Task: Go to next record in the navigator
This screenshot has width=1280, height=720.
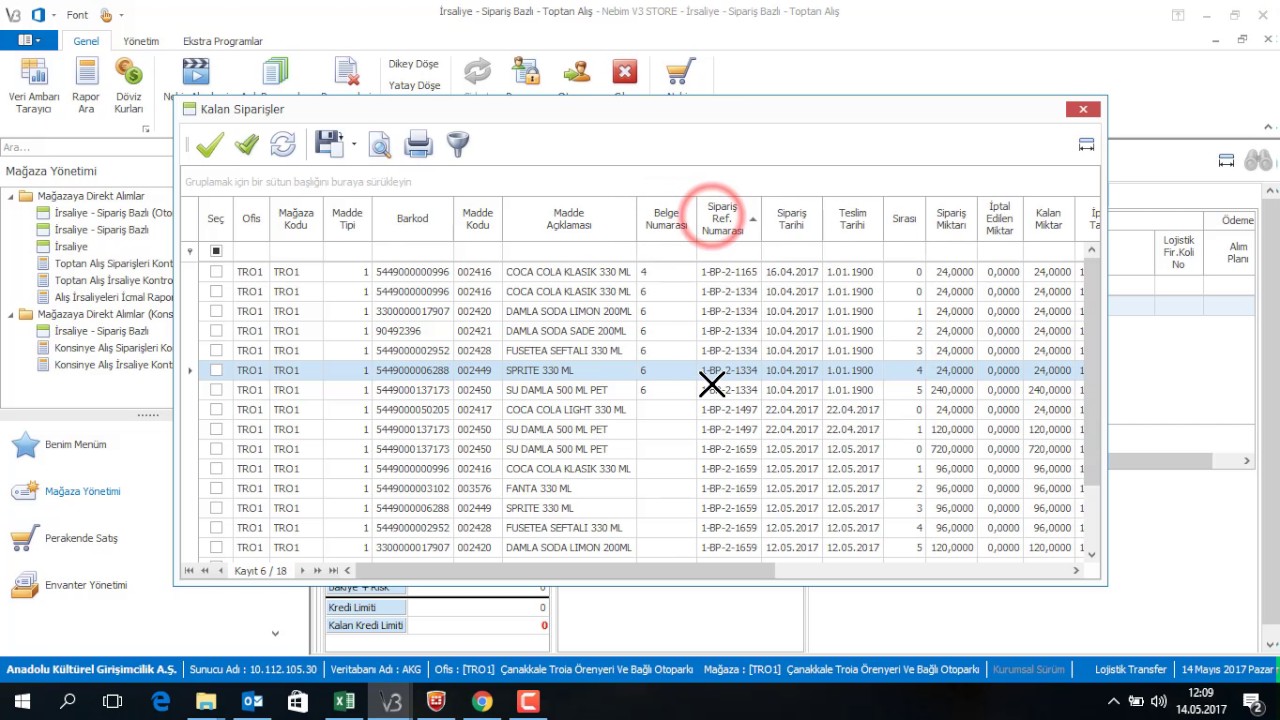Action: coord(303,571)
